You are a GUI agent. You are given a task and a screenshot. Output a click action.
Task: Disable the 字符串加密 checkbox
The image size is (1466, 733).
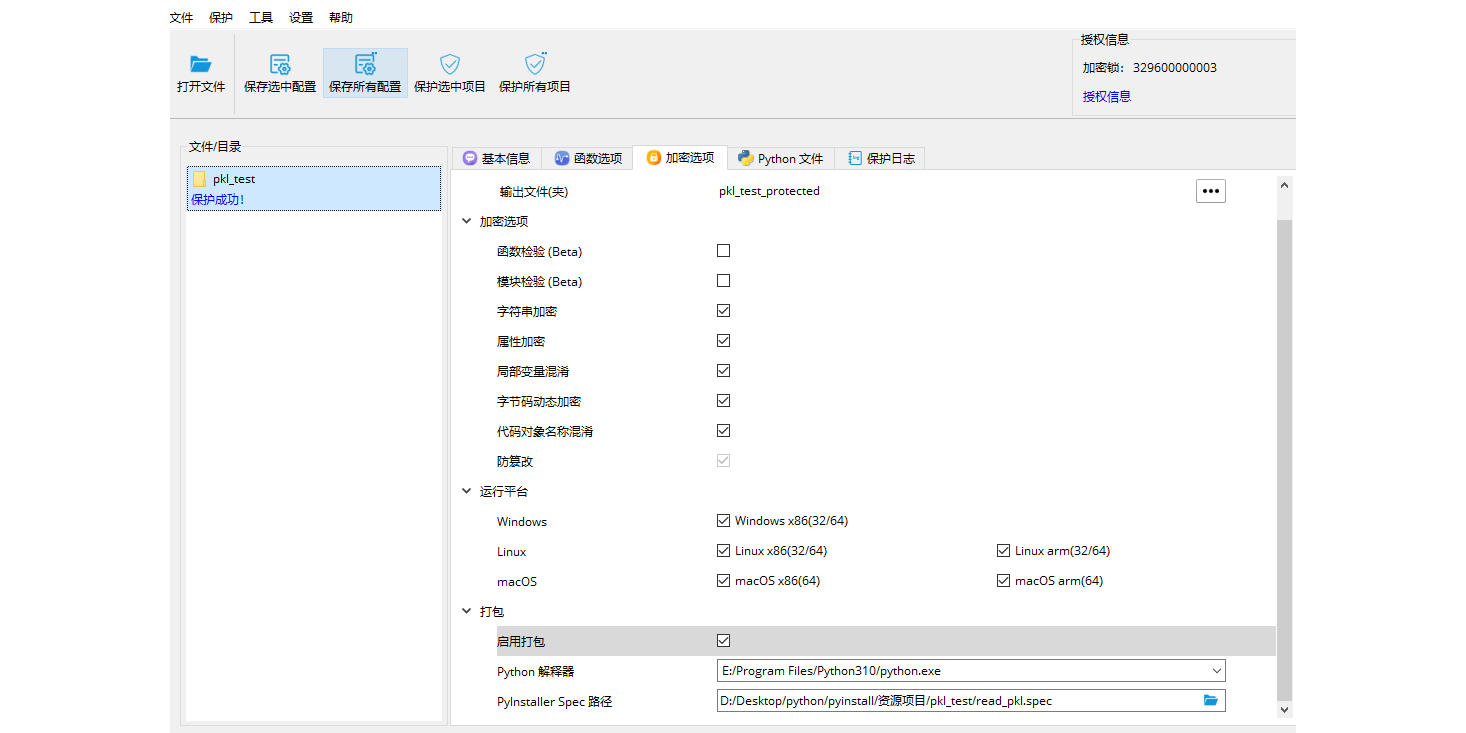click(723, 310)
